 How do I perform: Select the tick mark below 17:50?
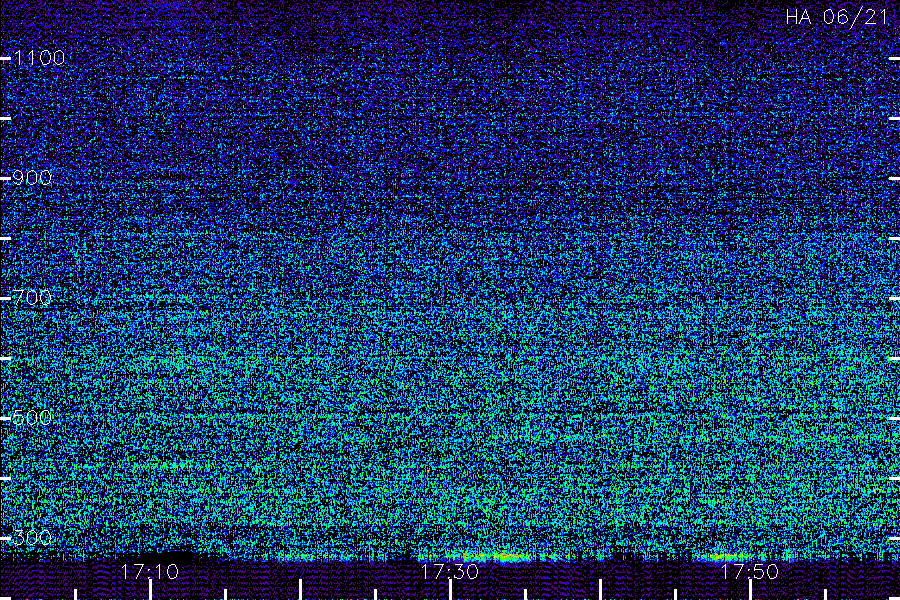(x=750, y=590)
